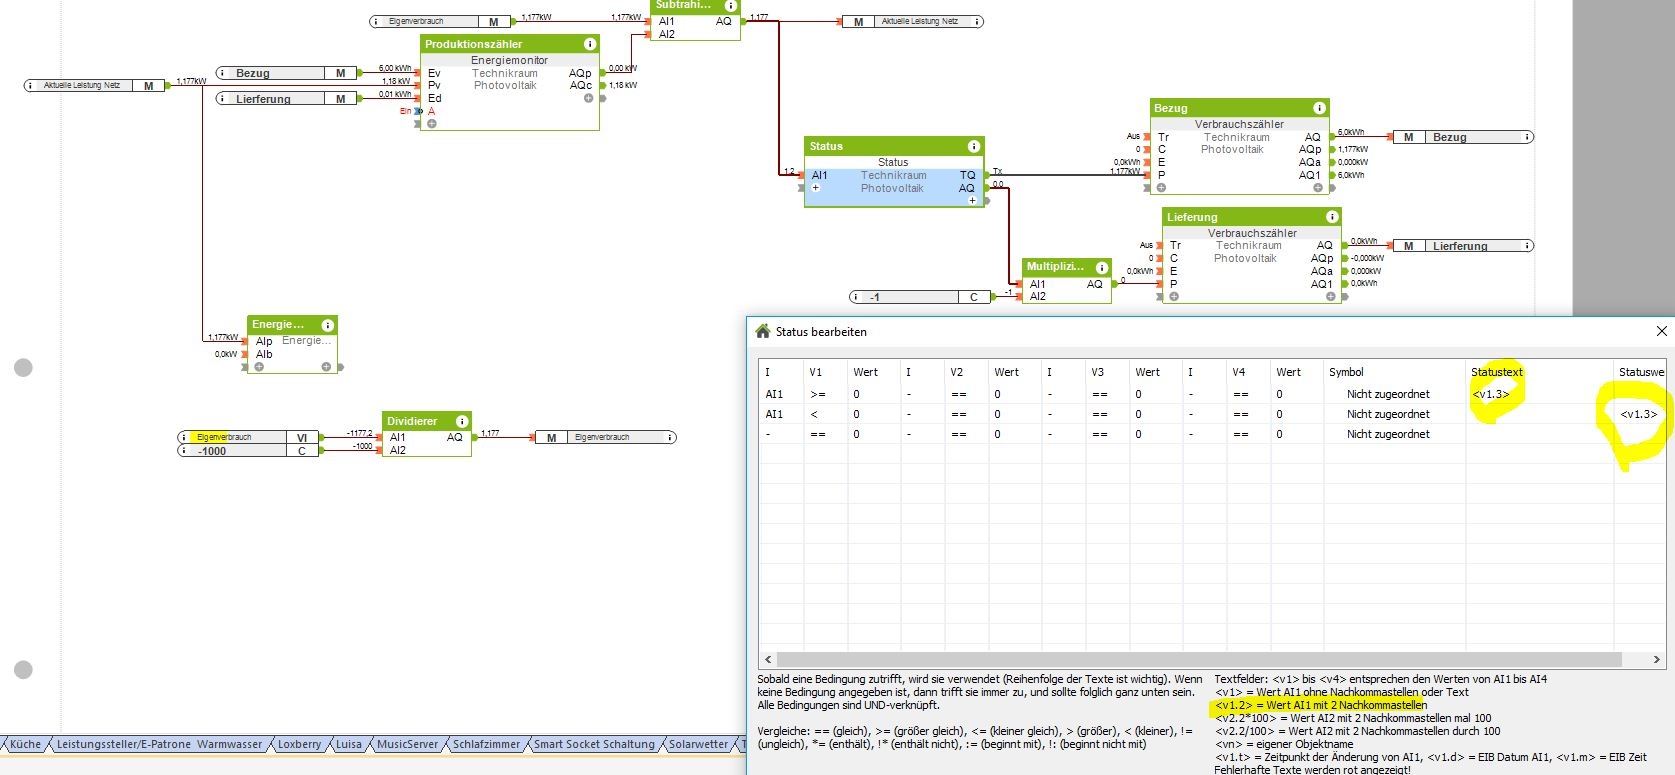Click info icon on Multiplizierer block

tap(1101, 268)
